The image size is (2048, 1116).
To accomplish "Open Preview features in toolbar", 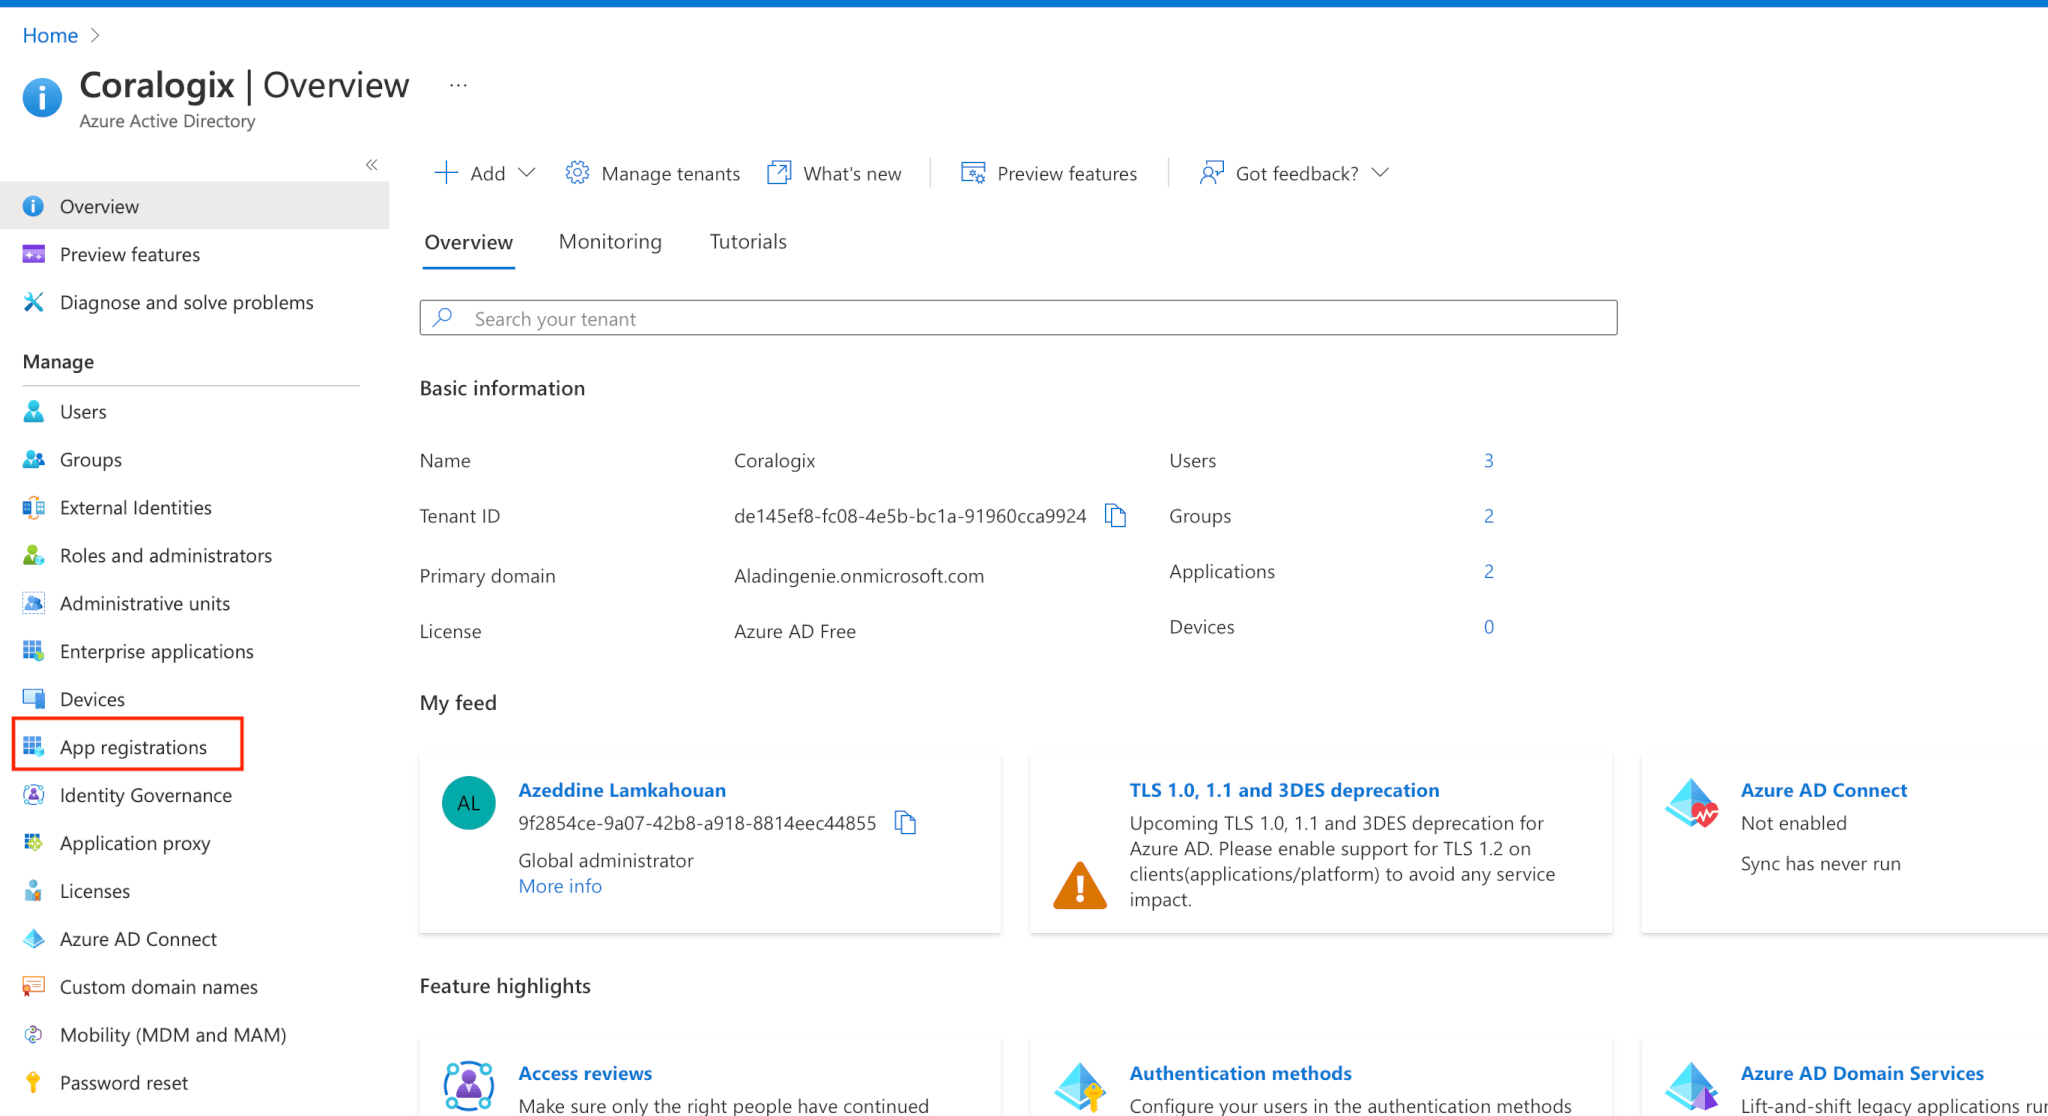I will (x=1049, y=173).
